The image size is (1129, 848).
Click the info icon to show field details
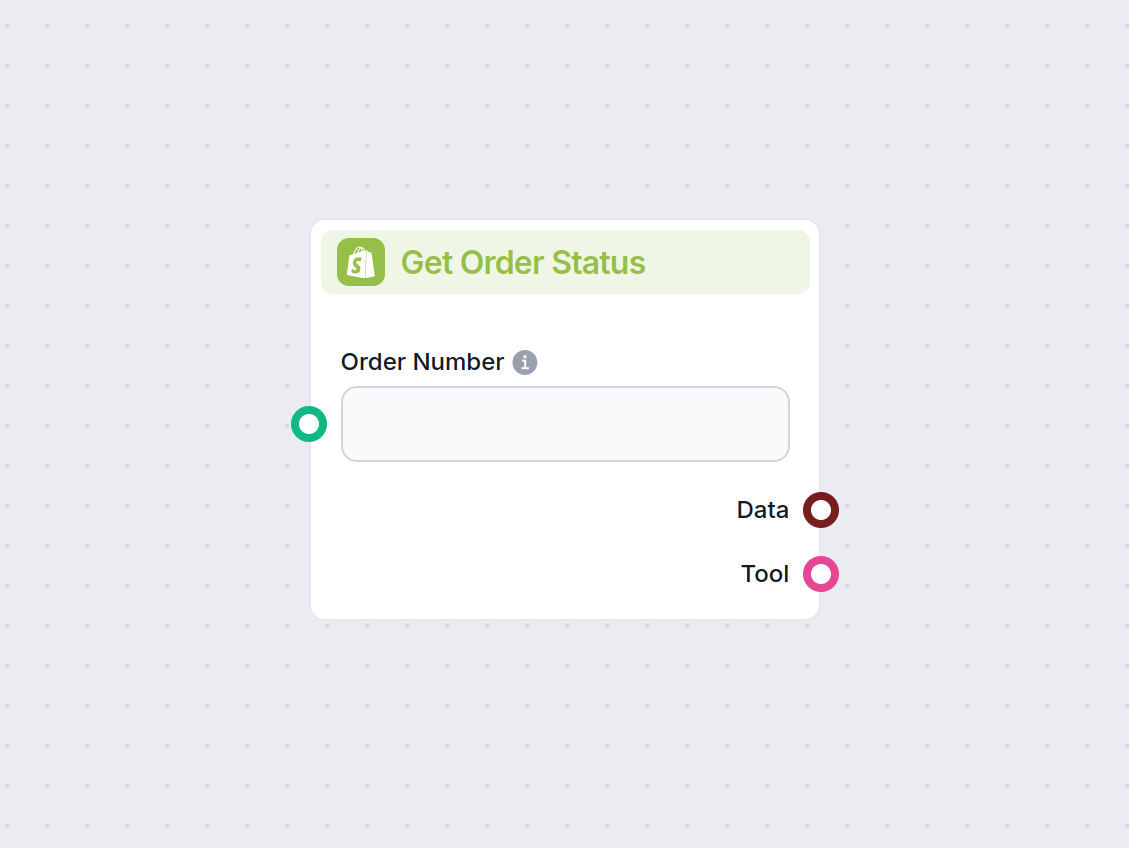[524, 362]
